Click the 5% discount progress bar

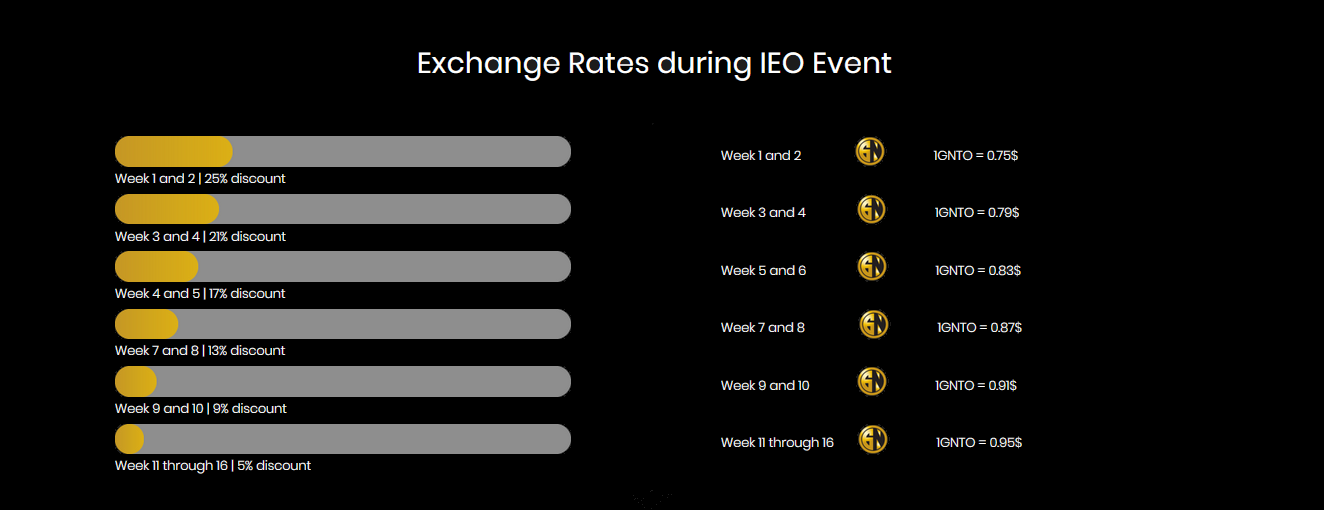pyautogui.click(x=343, y=439)
